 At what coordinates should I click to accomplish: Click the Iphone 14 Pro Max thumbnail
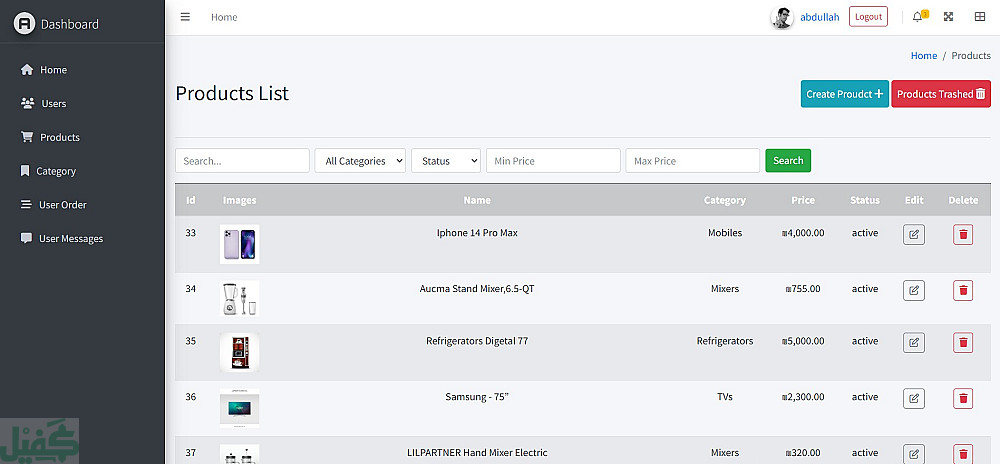(x=239, y=244)
